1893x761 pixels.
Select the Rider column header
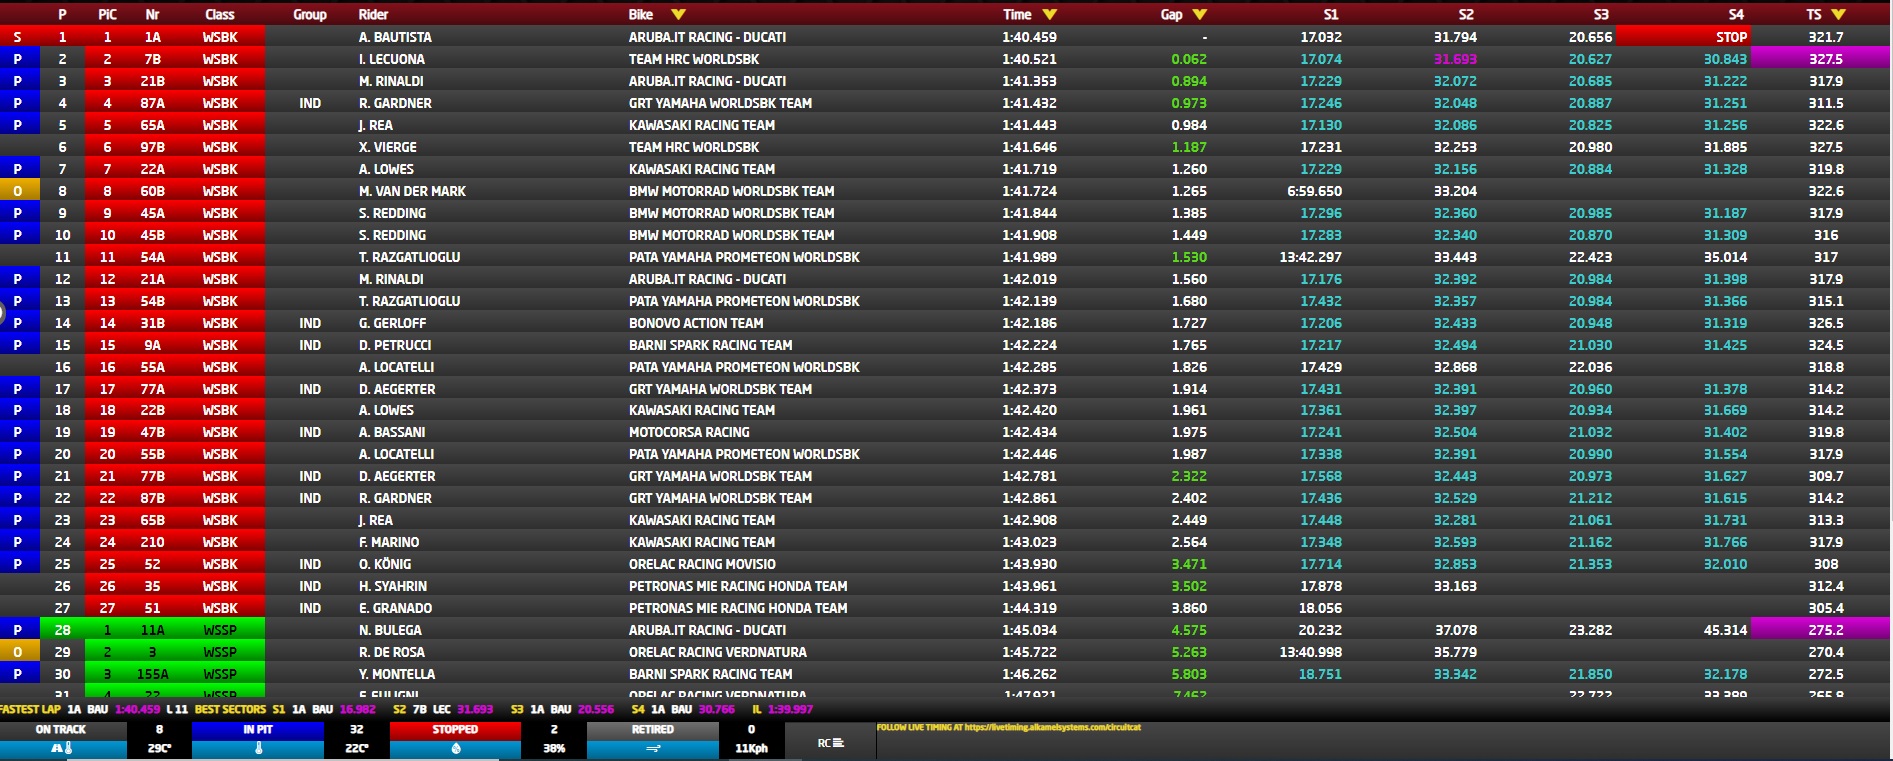[x=373, y=14]
